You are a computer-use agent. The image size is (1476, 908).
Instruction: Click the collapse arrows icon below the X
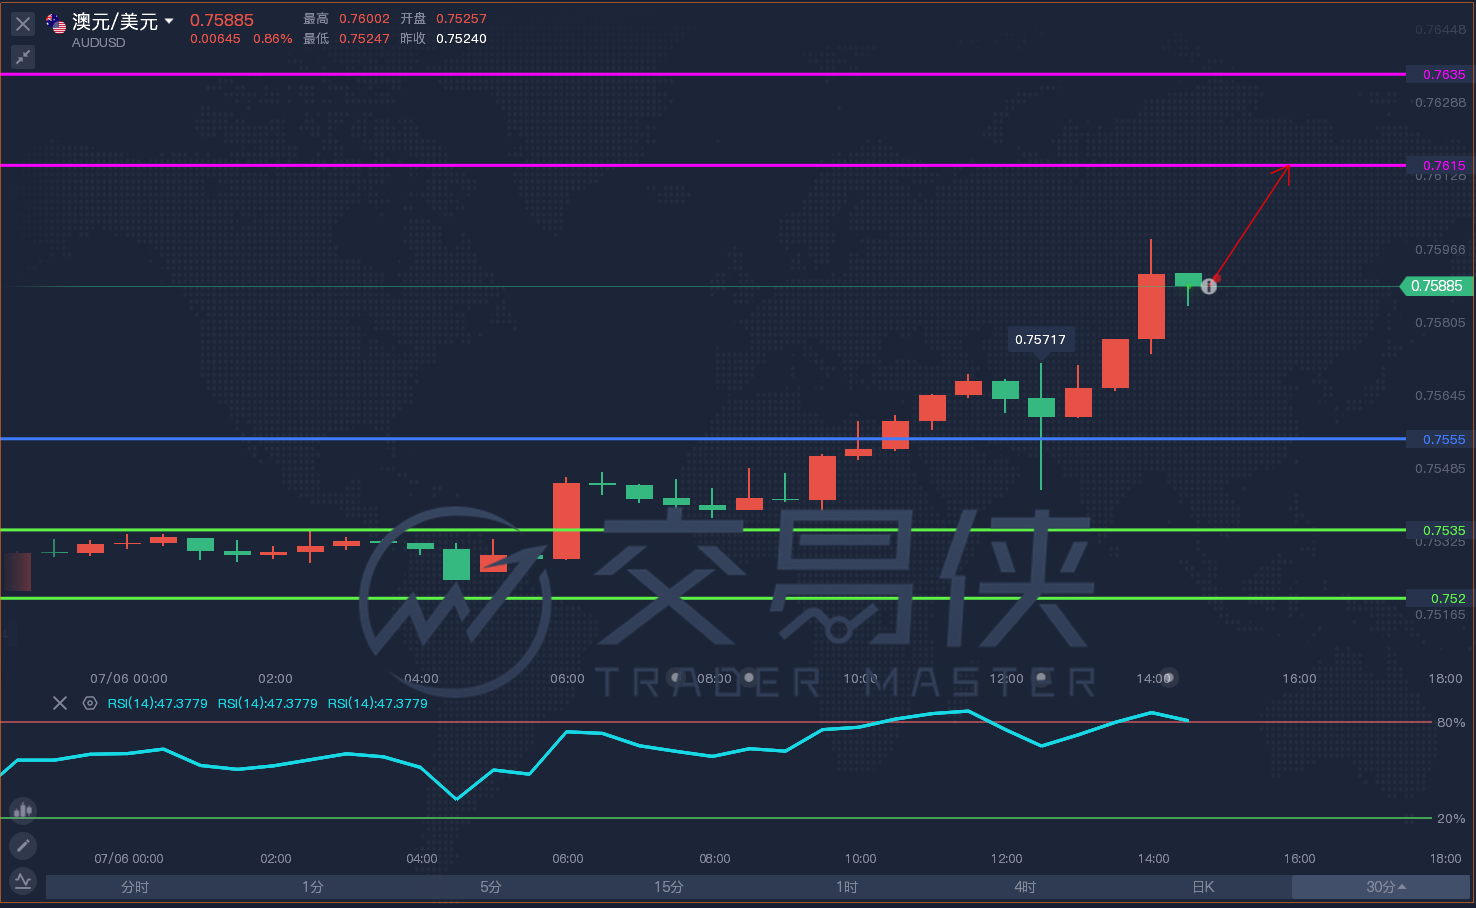[23, 57]
